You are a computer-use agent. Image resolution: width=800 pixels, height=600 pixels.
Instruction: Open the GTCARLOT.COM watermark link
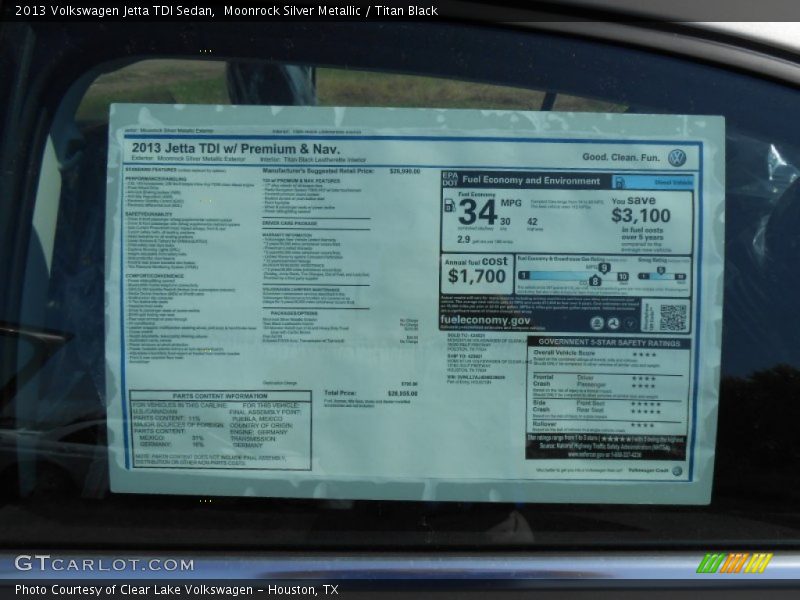[104, 564]
